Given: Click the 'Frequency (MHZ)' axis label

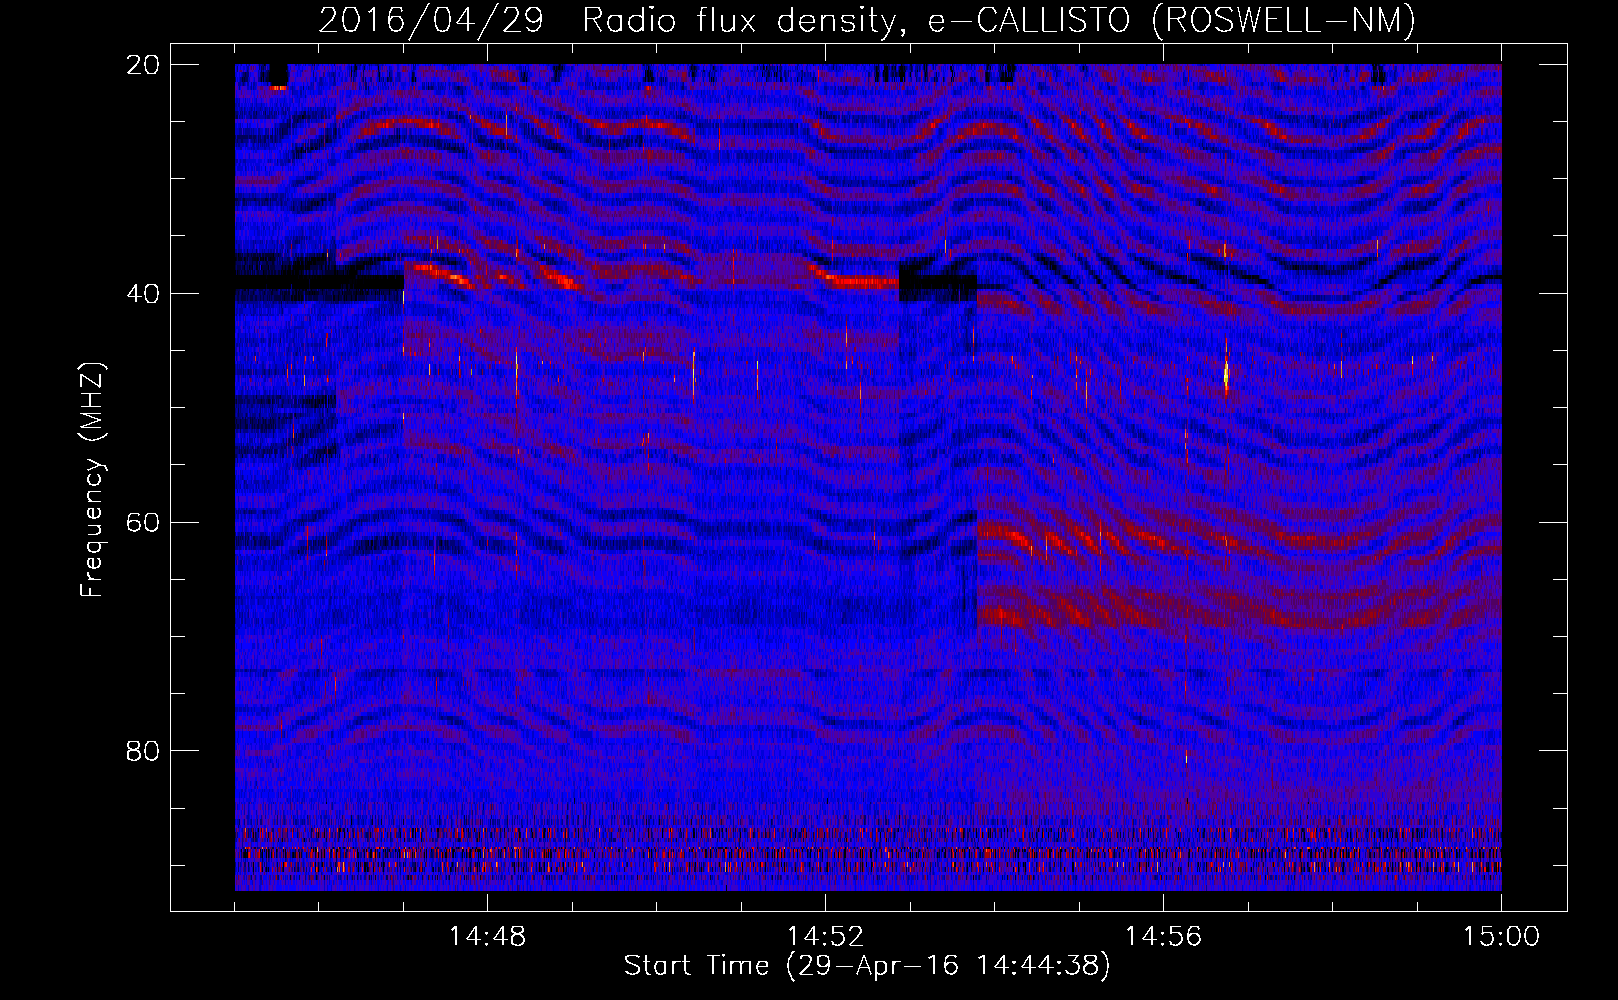Looking at the screenshot, I should tap(91, 480).
